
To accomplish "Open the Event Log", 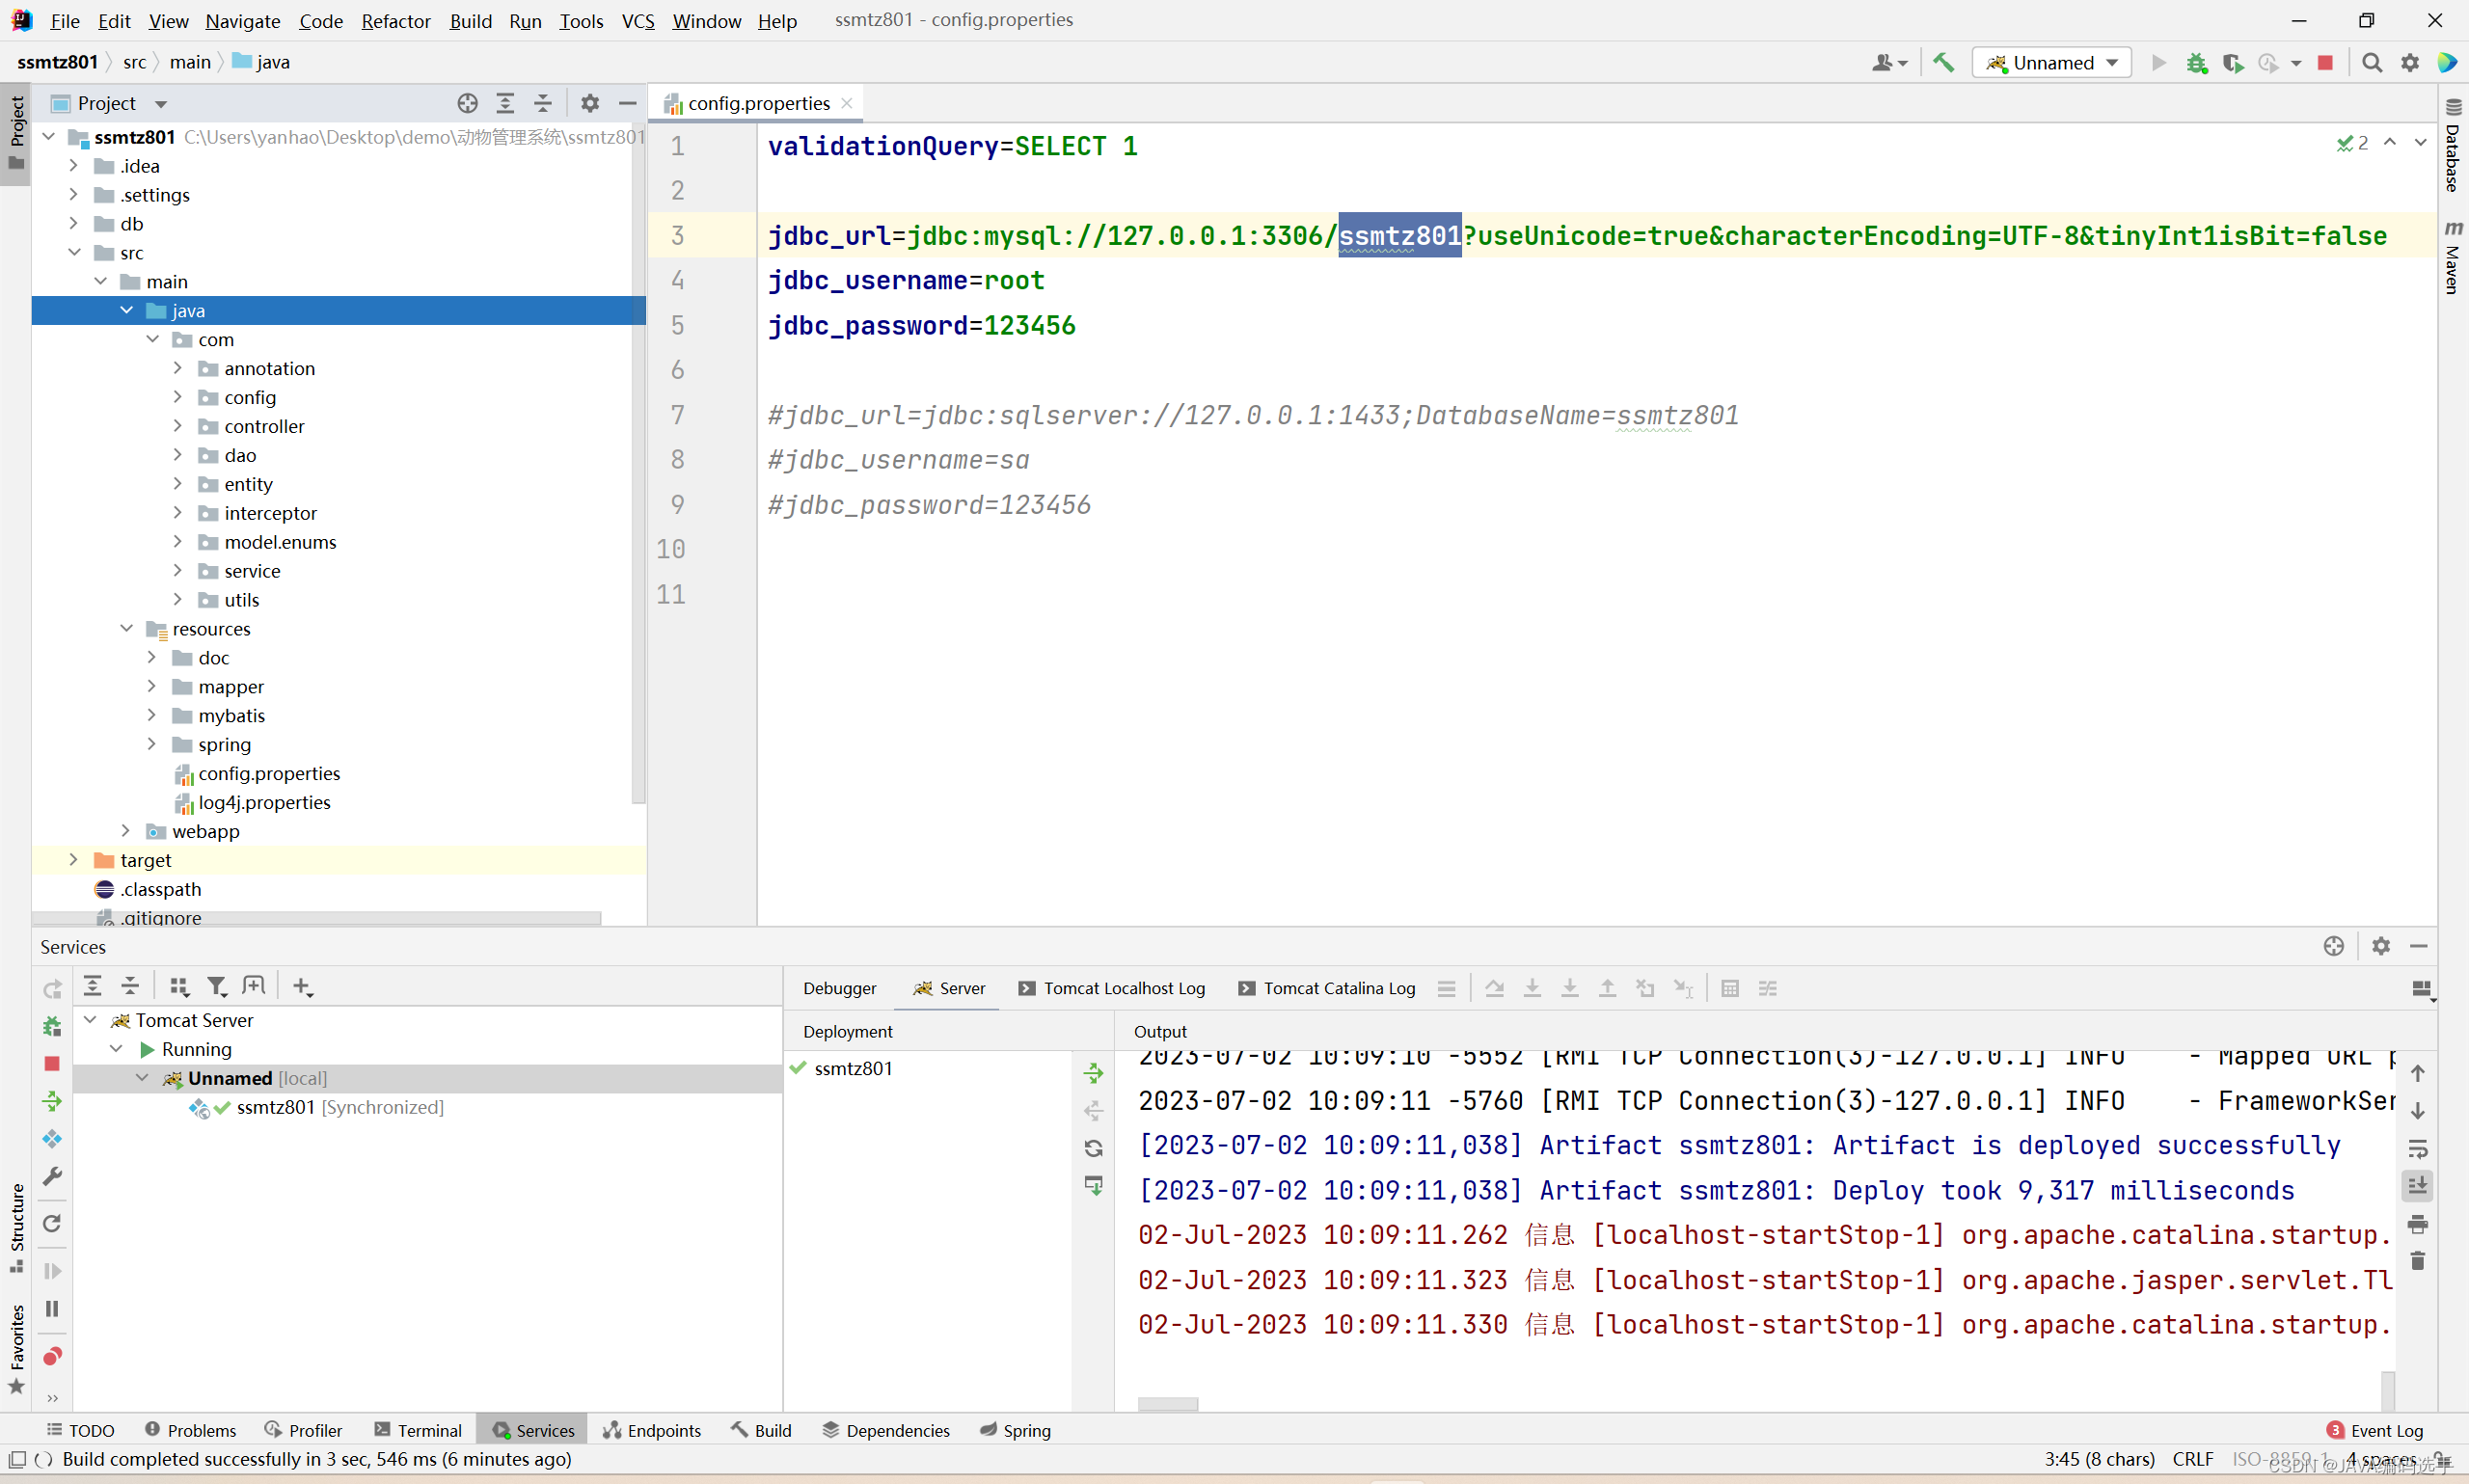I will pyautogui.click(x=2375, y=1430).
